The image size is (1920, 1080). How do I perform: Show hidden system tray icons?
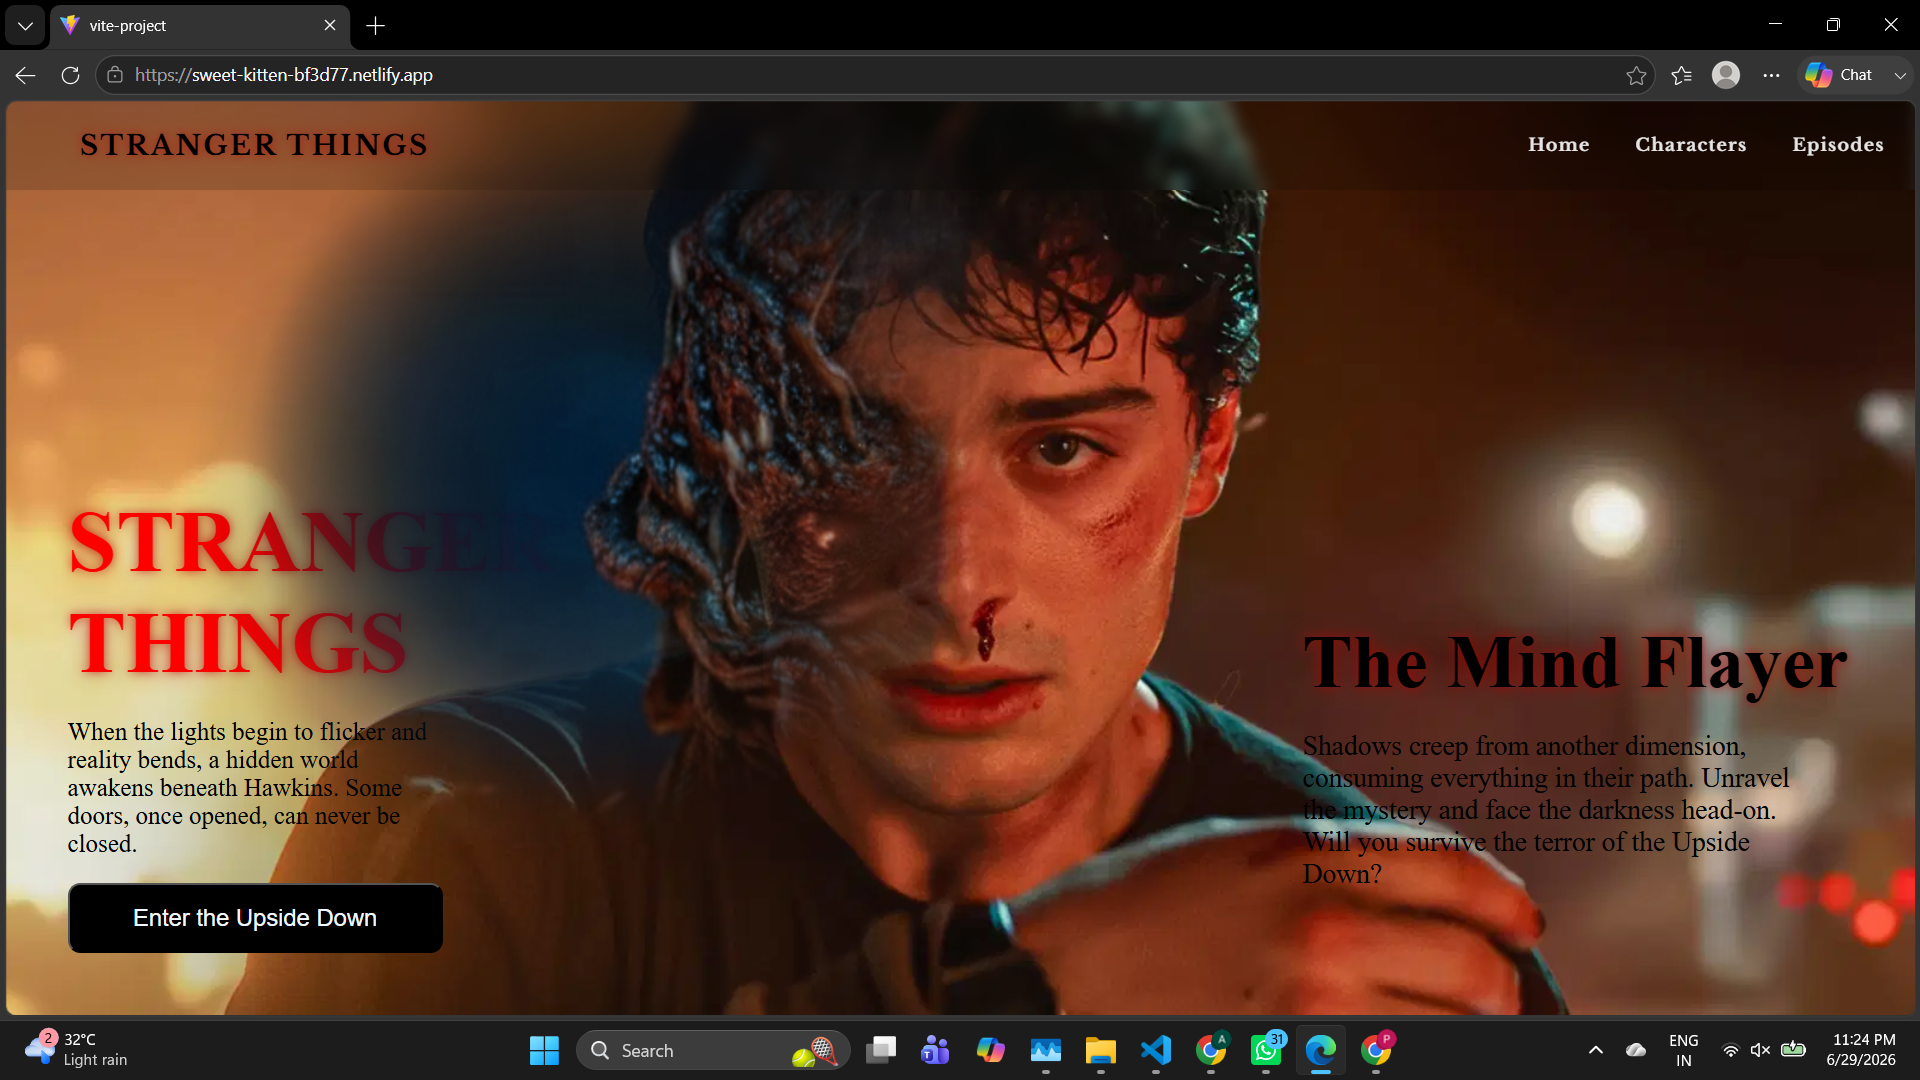click(1596, 1050)
